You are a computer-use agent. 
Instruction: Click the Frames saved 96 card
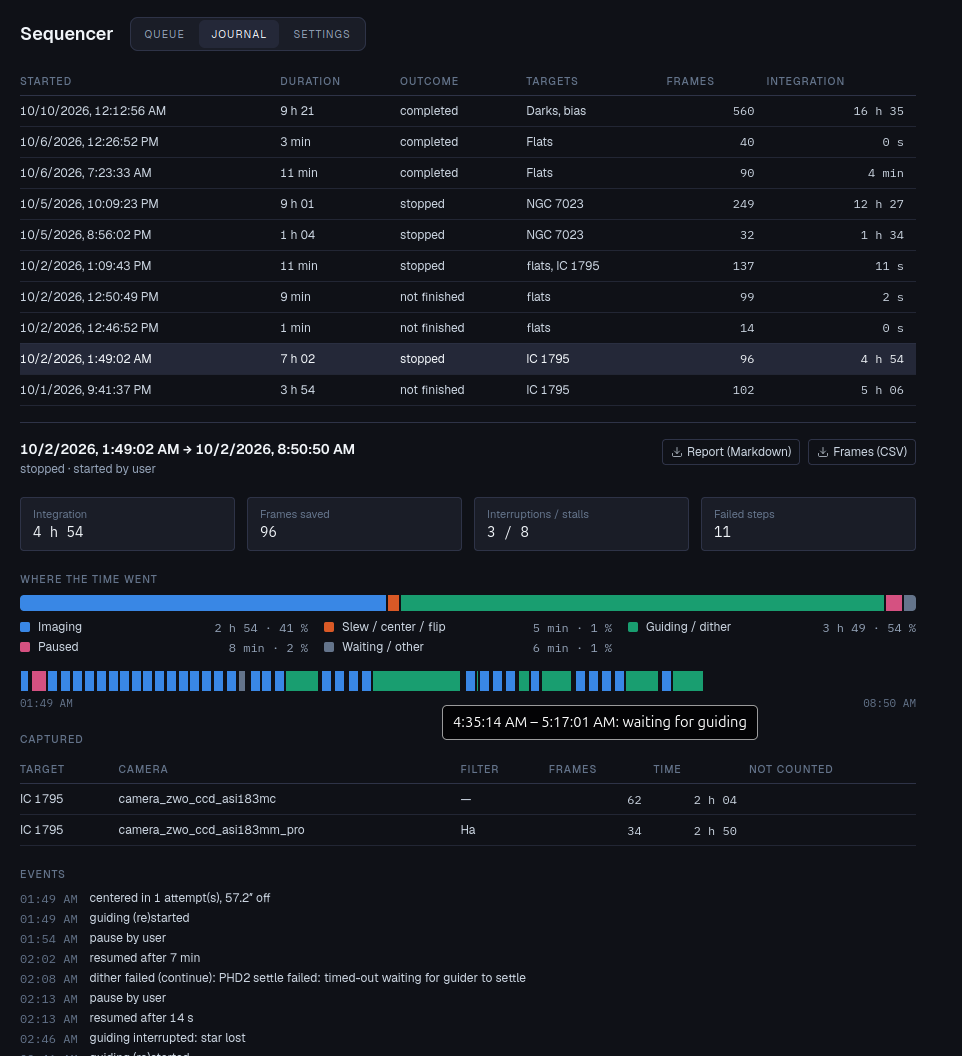coord(354,524)
